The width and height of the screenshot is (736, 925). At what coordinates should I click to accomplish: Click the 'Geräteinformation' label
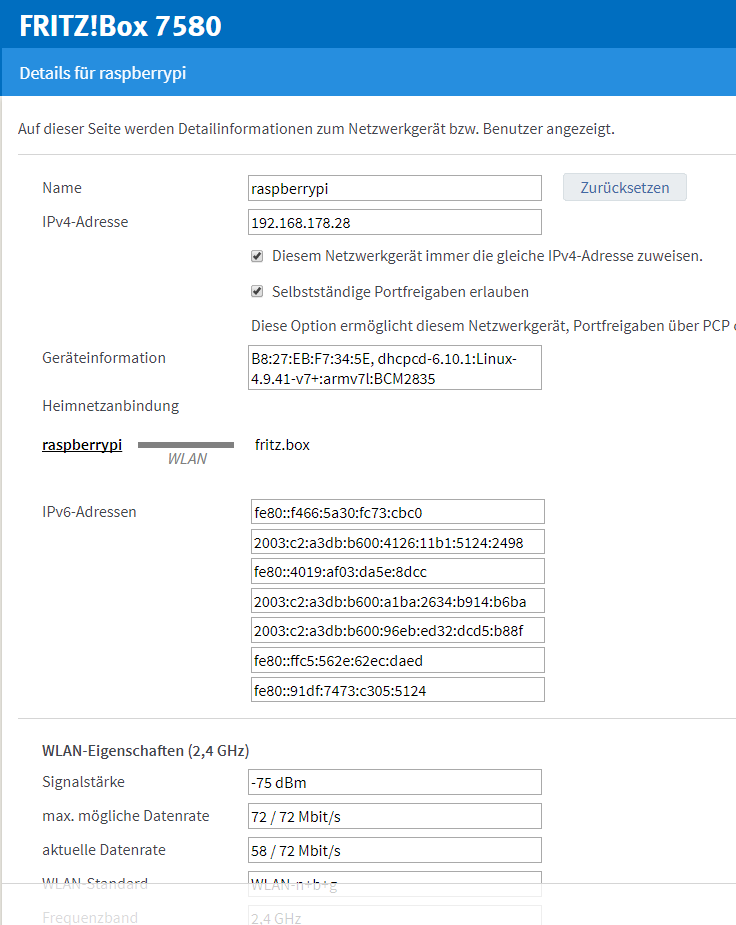[x=104, y=357]
